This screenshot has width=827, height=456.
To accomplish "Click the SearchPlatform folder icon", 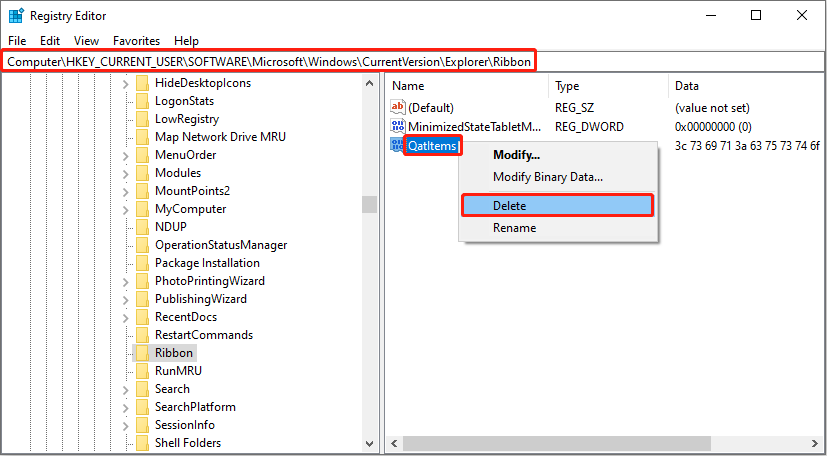I will [142, 407].
